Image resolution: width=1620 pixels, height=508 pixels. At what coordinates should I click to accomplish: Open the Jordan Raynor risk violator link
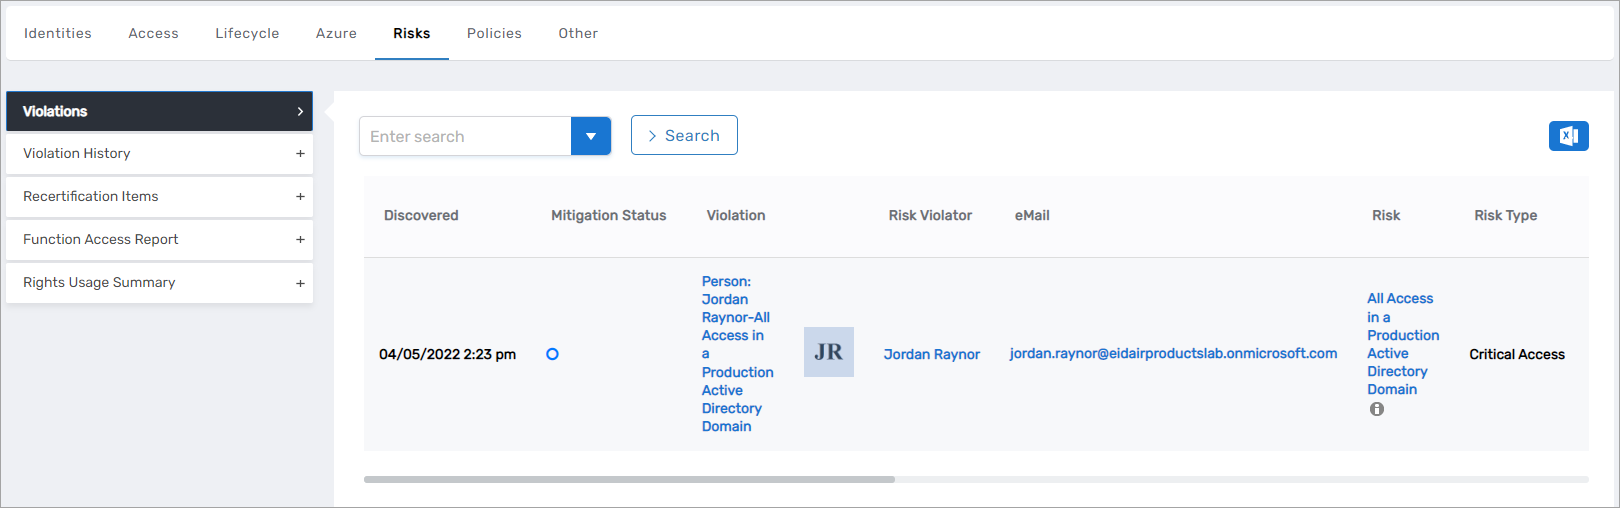(931, 354)
